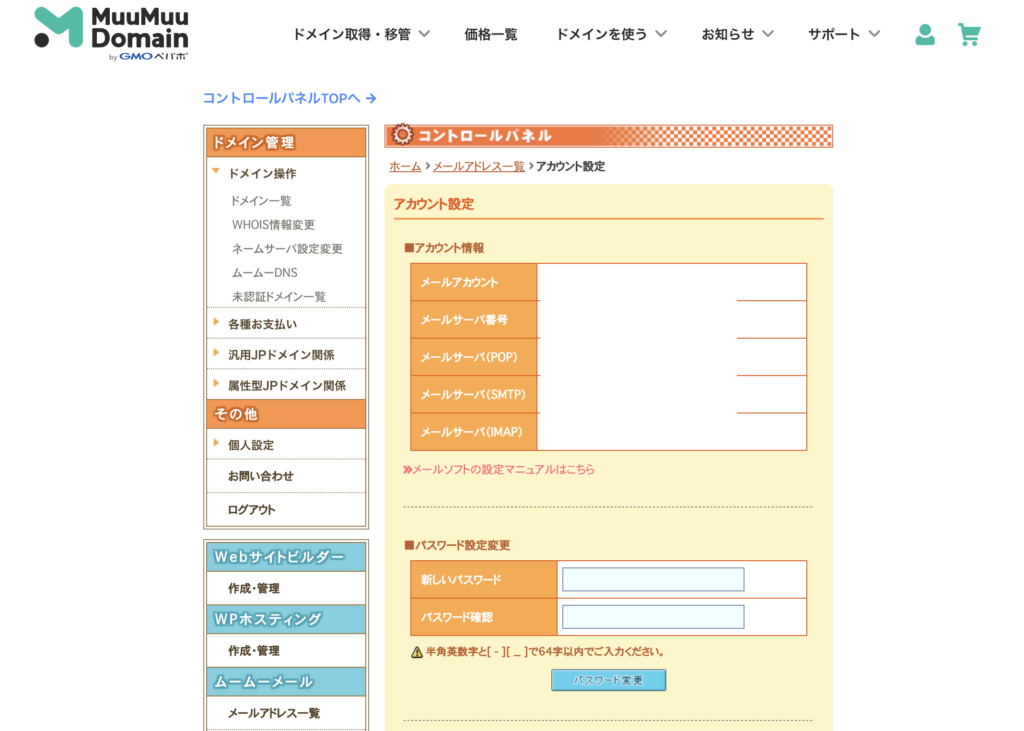The height and width of the screenshot is (731, 1024).
Task: Focus the パスワード確認 input field
Action: [x=653, y=617]
